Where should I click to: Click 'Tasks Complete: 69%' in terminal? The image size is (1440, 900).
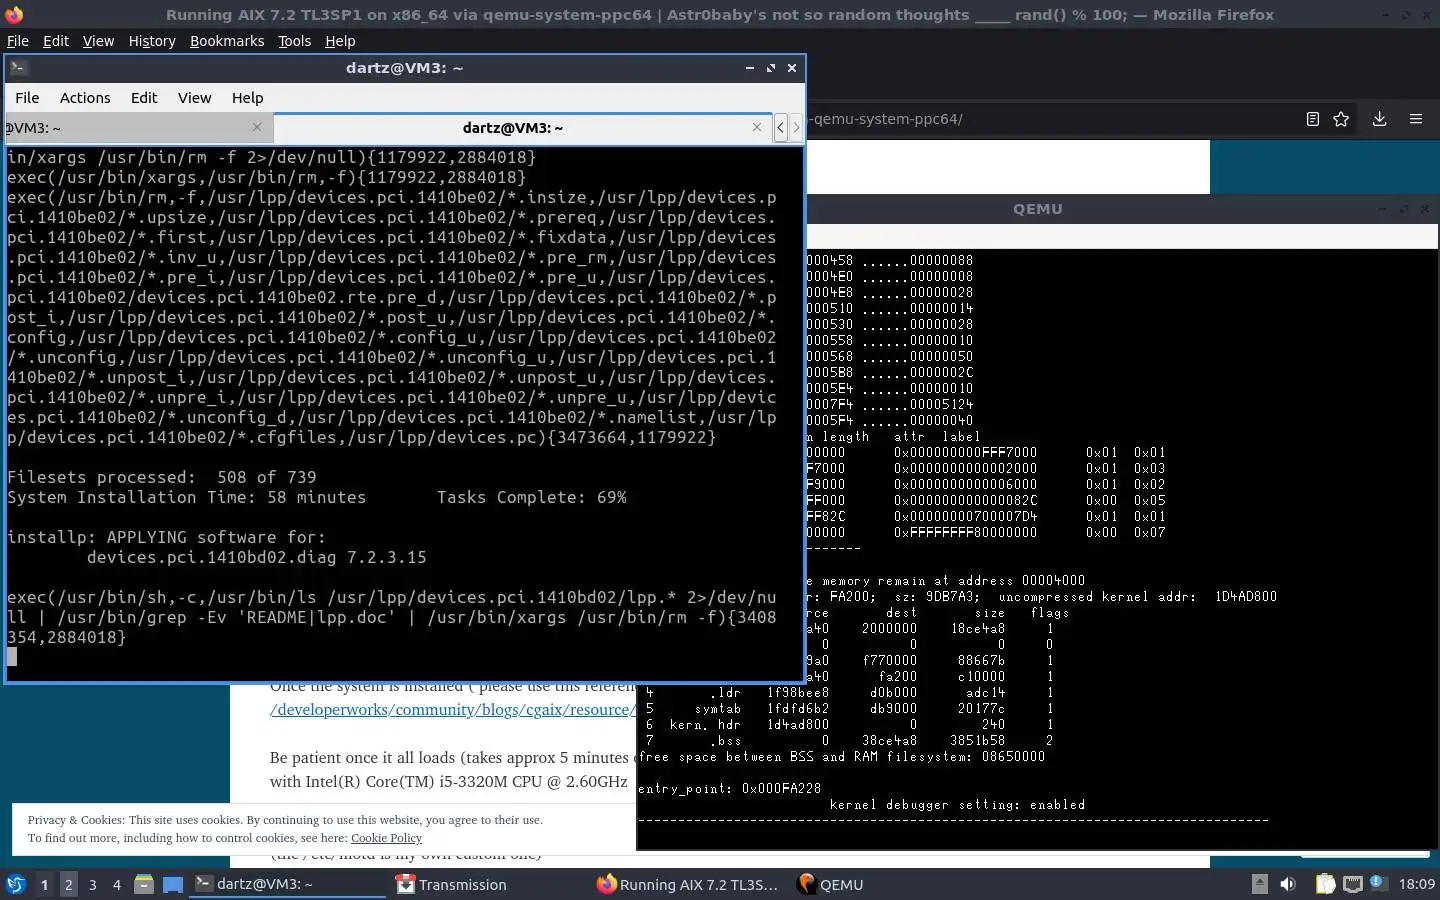(x=531, y=497)
